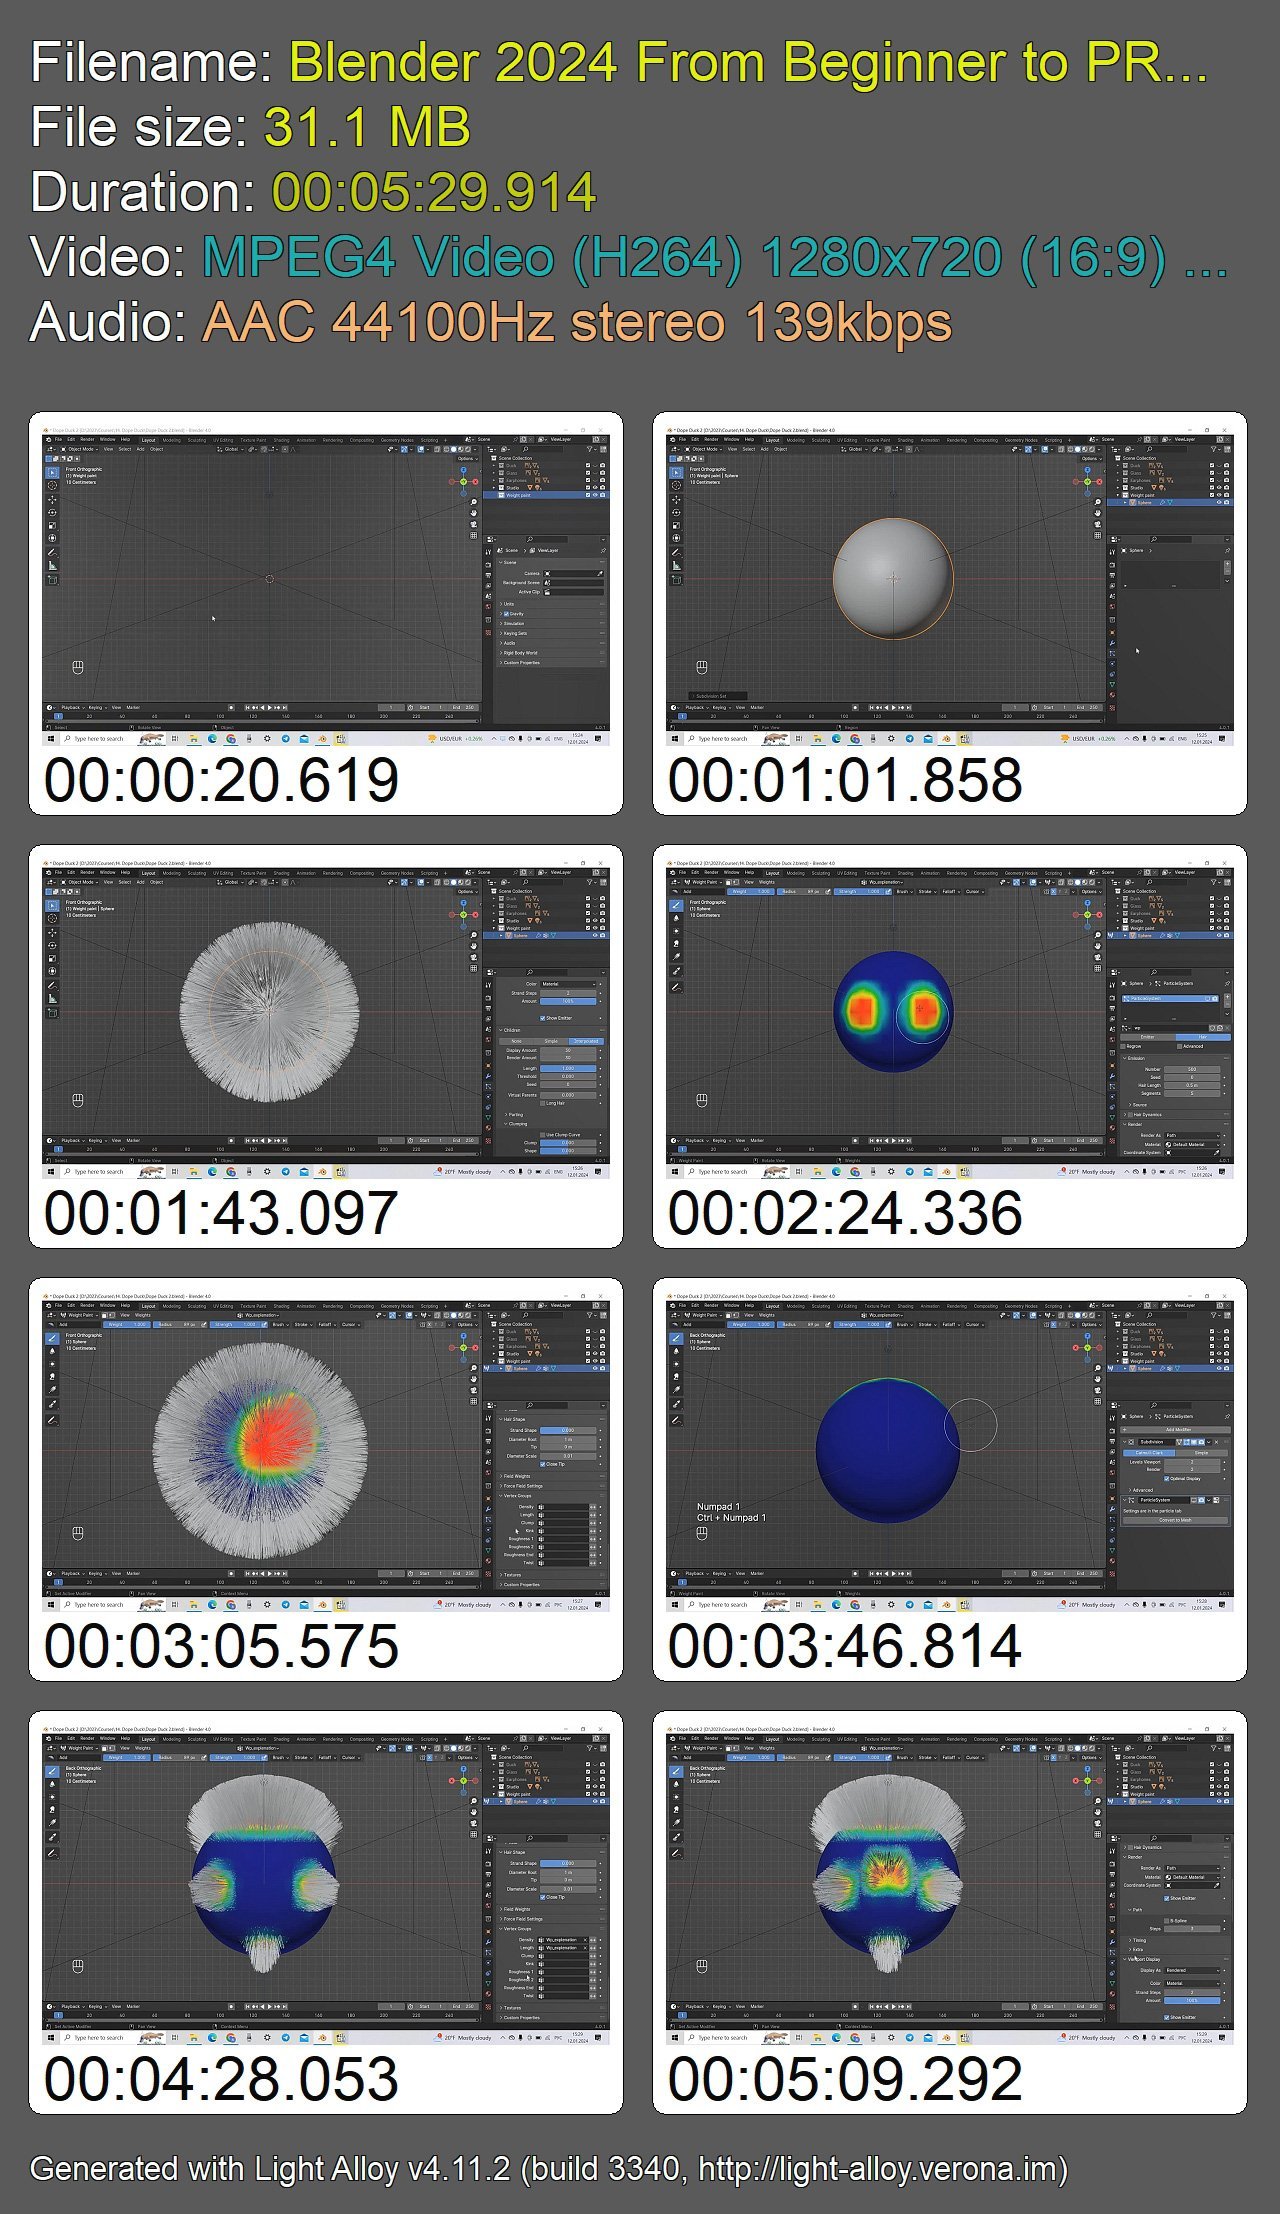Viewport: 1280px width, 2214px height.
Task: Select the Scale tool in 00:00:20 frame
Action: [x=52, y=525]
